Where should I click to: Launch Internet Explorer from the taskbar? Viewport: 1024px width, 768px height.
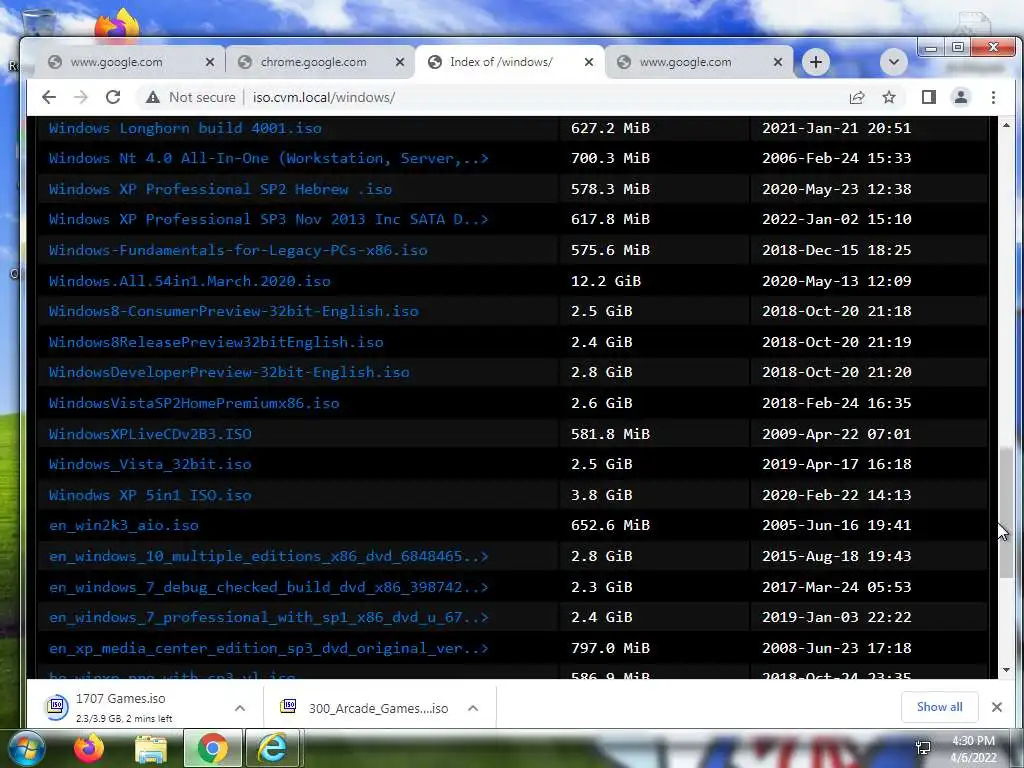(272, 749)
